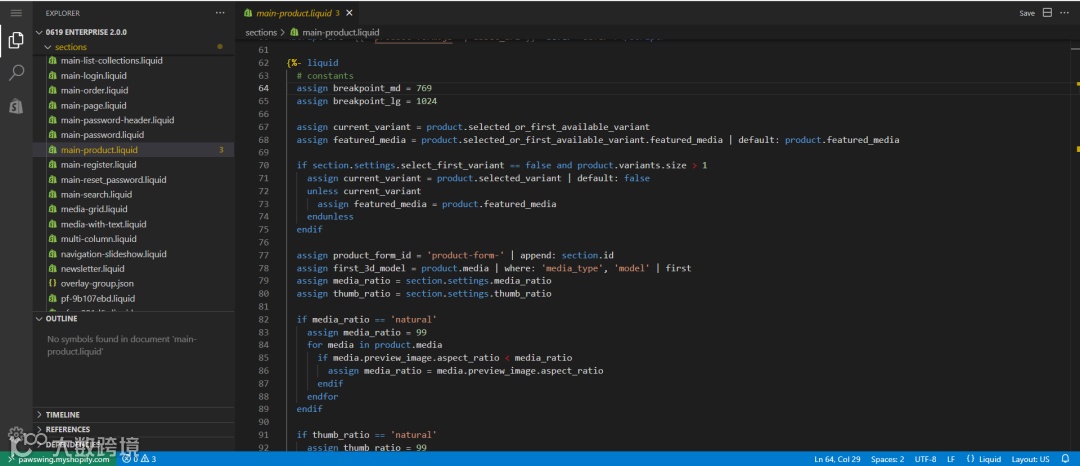The image size is (1080, 466).
Task: Open main-register.liquid file
Action: point(98,165)
